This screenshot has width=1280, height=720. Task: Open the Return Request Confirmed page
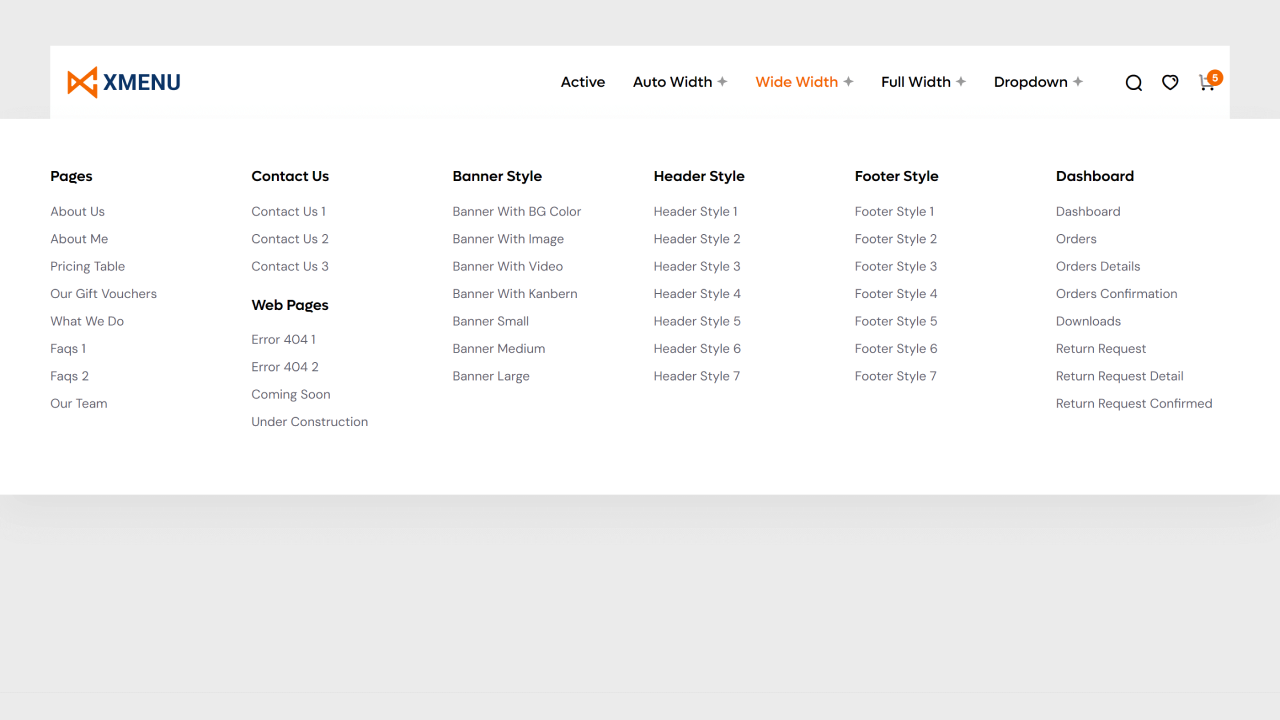(x=1134, y=403)
